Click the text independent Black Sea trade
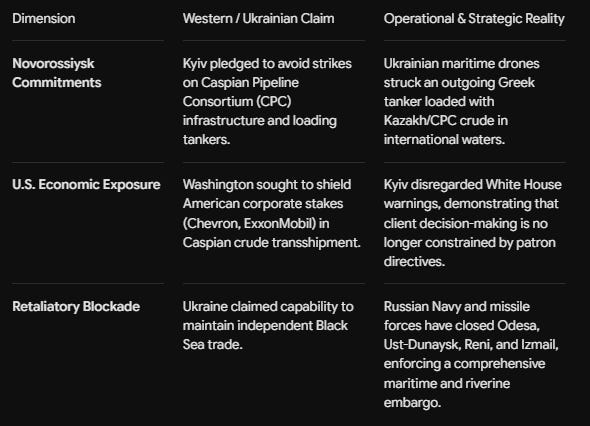The height and width of the screenshot is (426, 590). click(265, 335)
